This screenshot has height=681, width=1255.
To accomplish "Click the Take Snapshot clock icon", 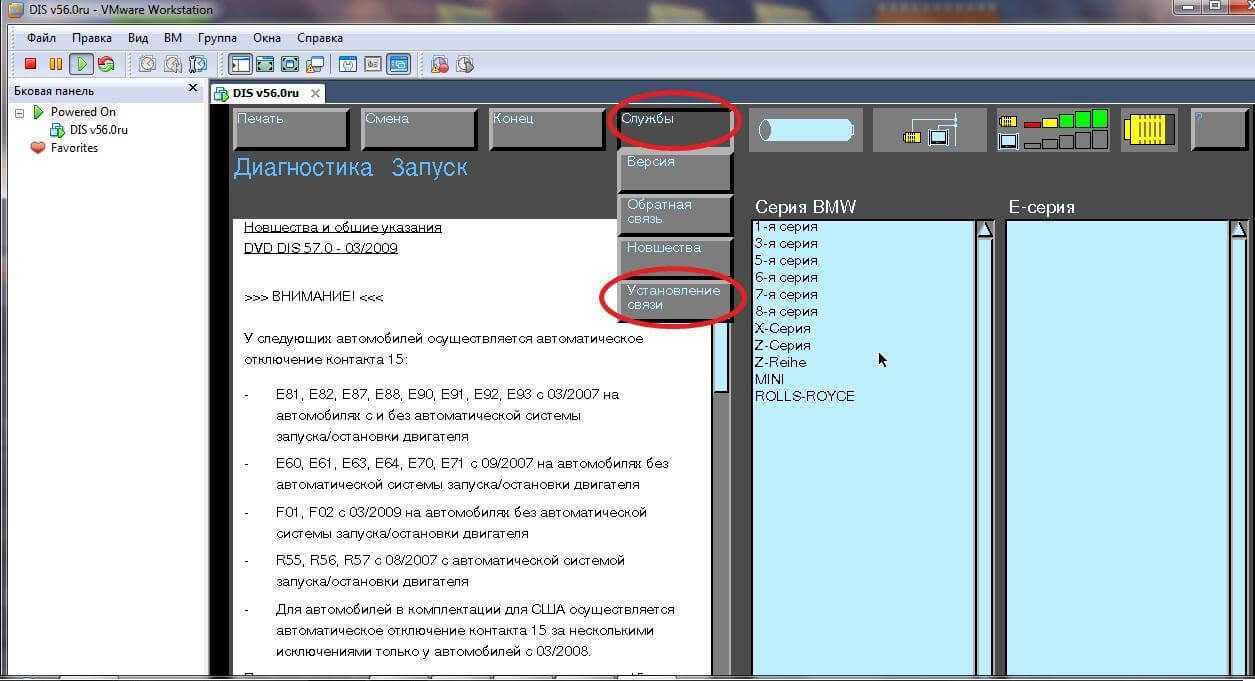I will click(x=147, y=64).
